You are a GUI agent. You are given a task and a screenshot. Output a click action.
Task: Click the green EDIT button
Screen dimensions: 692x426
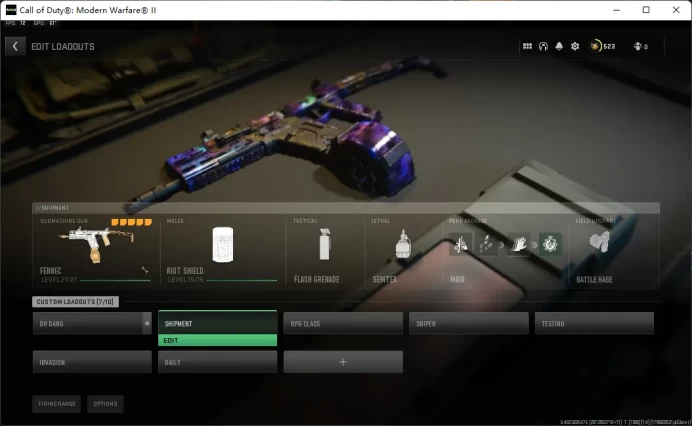click(218, 340)
